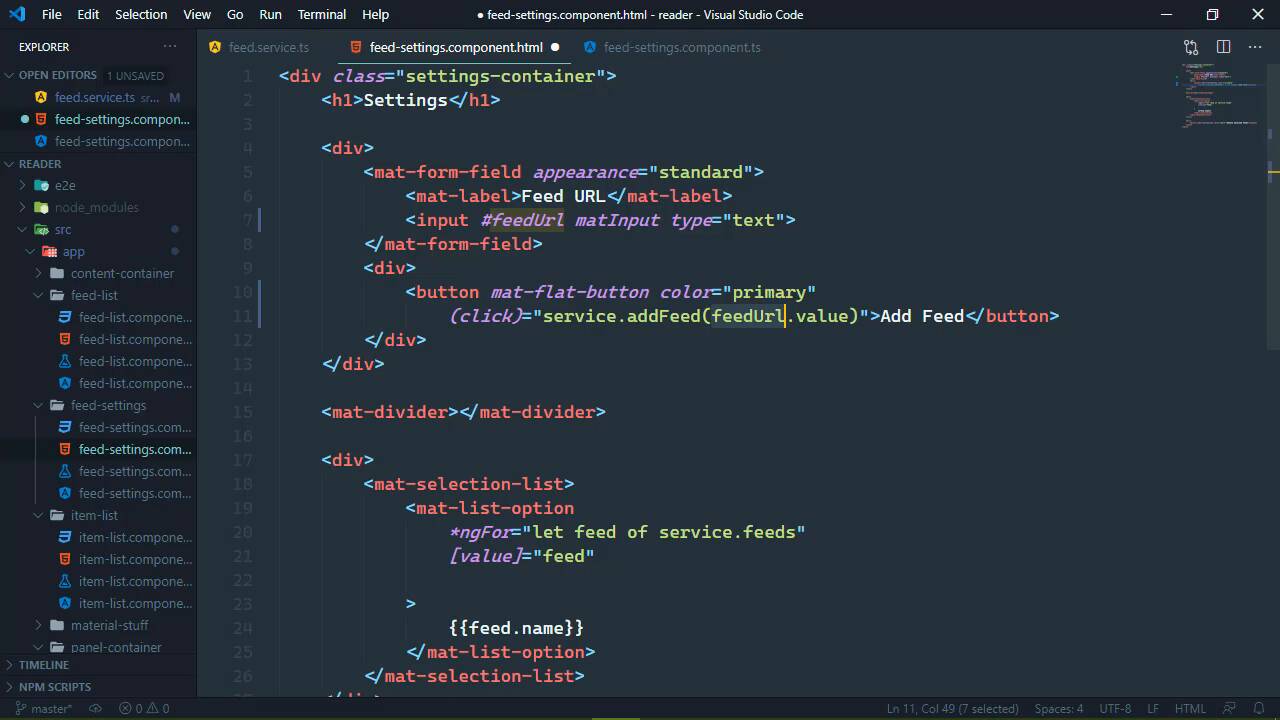Place cursor on 'Add Feed' button text
The height and width of the screenshot is (720, 1280).
point(922,316)
